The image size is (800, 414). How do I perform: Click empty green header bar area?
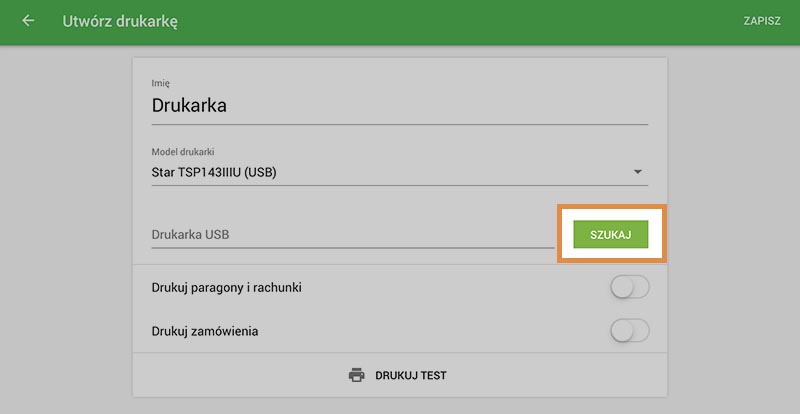click(450, 21)
